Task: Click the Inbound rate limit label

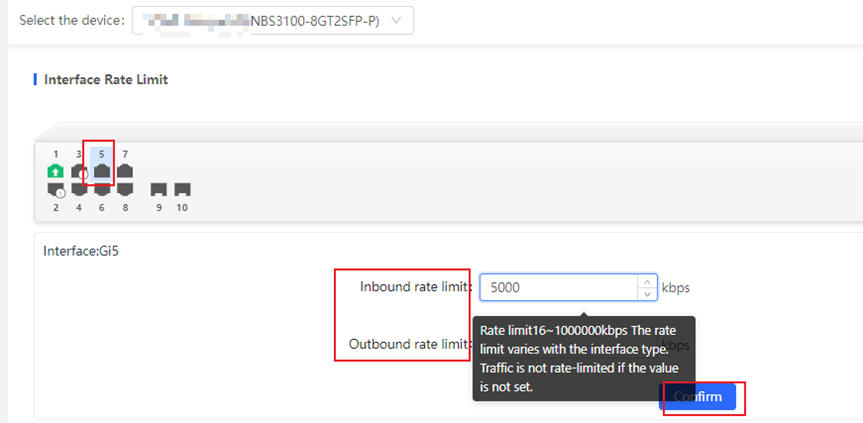Action: pos(414,287)
